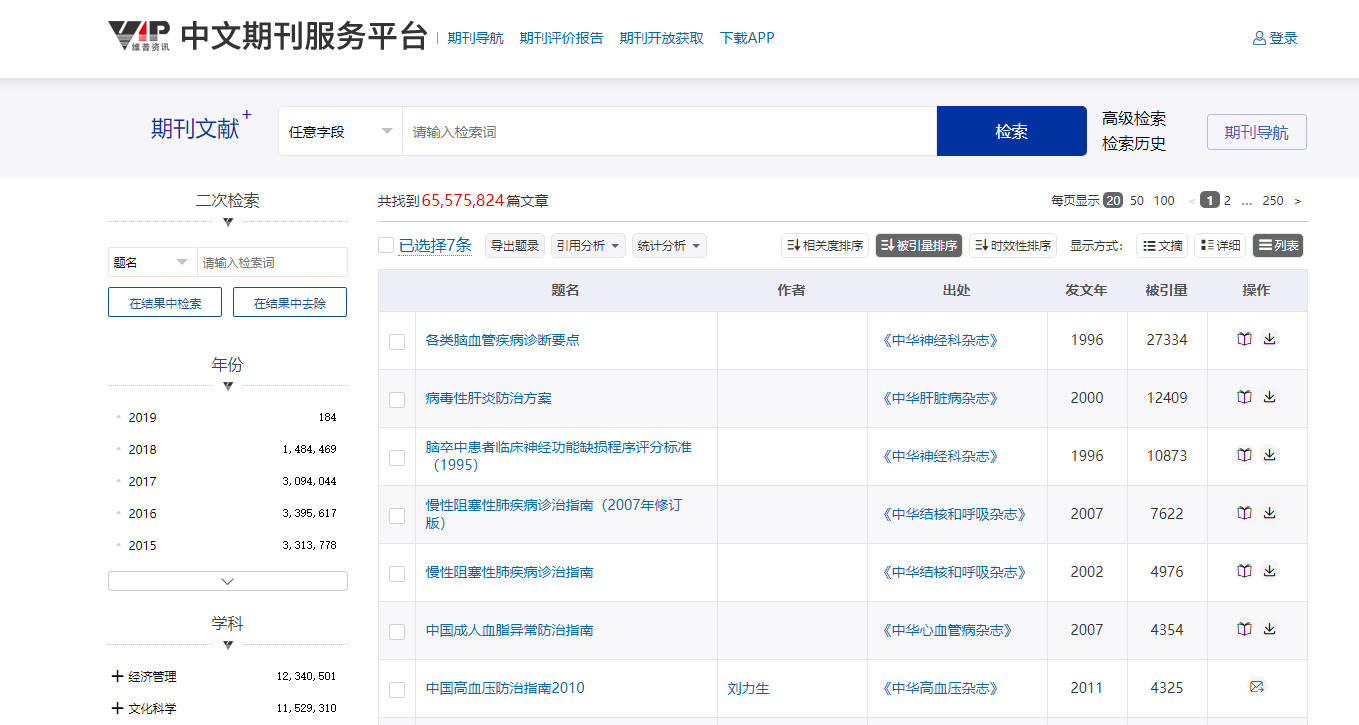Collapse the 二次检索 section triangle

point(228,222)
